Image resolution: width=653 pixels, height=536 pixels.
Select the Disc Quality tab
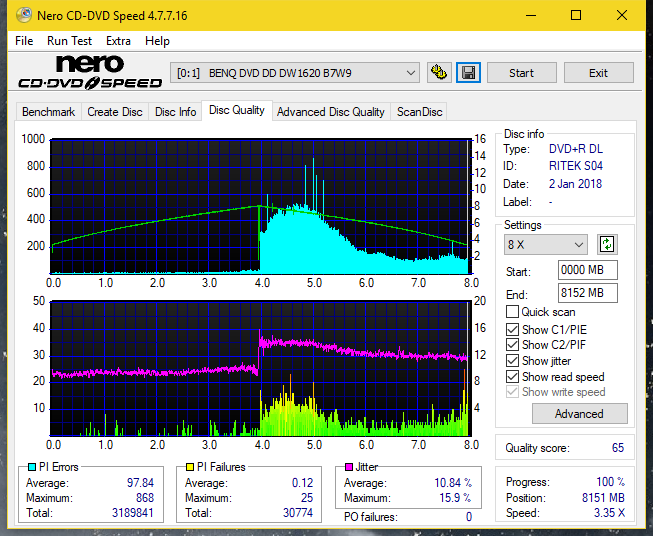click(x=237, y=110)
